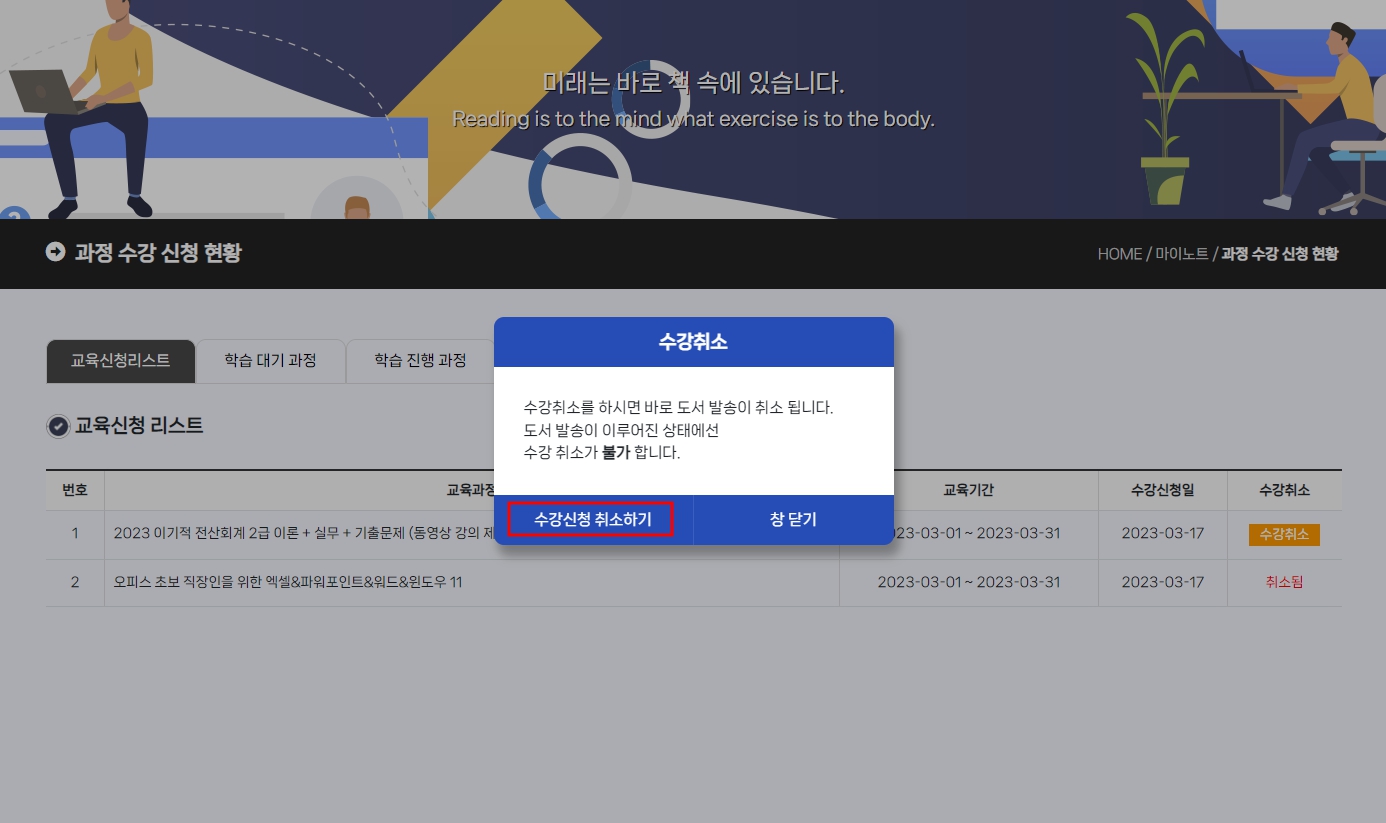The height and width of the screenshot is (823, 1386).
Task: Click the potted plant illustration in the banner
Action: click(x=1165, y=110)
